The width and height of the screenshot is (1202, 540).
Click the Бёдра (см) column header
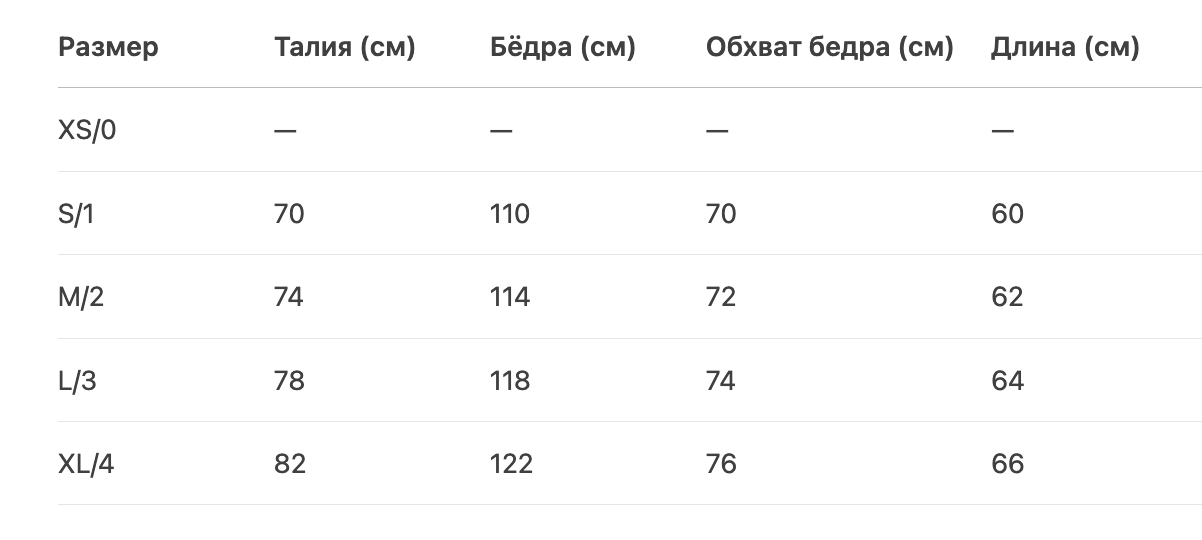coord(563,47)
